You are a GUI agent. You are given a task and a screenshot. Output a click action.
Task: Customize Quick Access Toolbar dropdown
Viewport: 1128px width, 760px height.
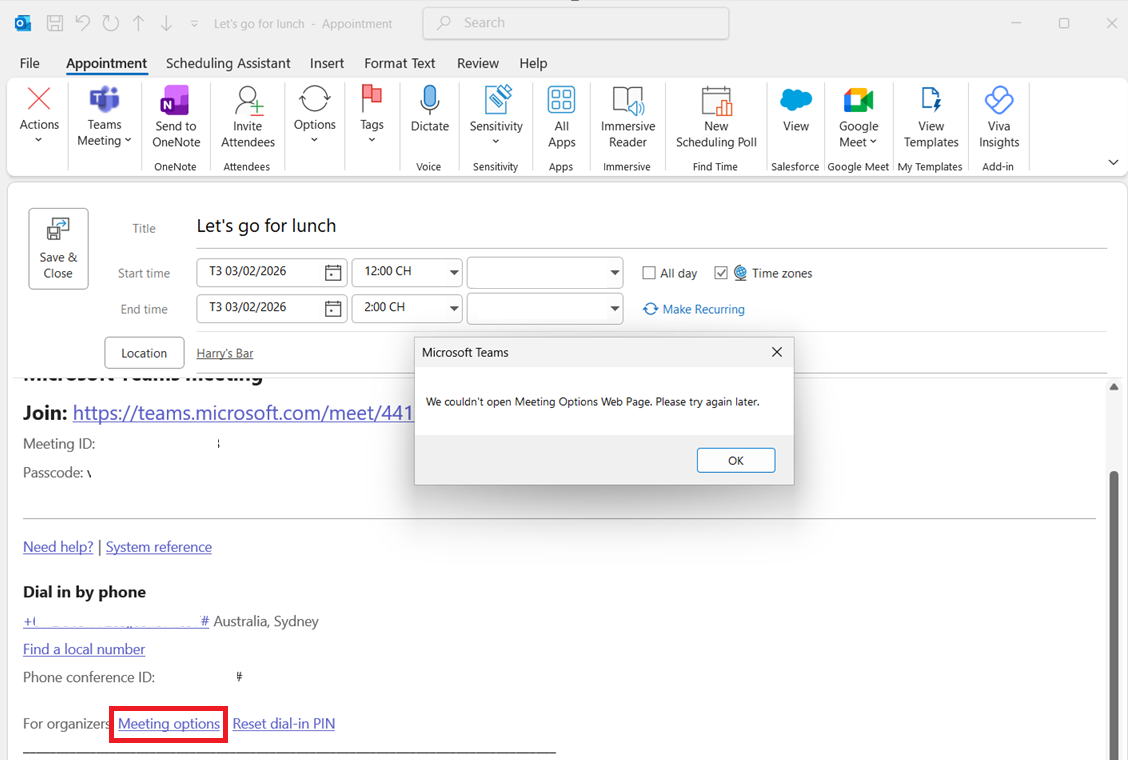coord(194,24)
